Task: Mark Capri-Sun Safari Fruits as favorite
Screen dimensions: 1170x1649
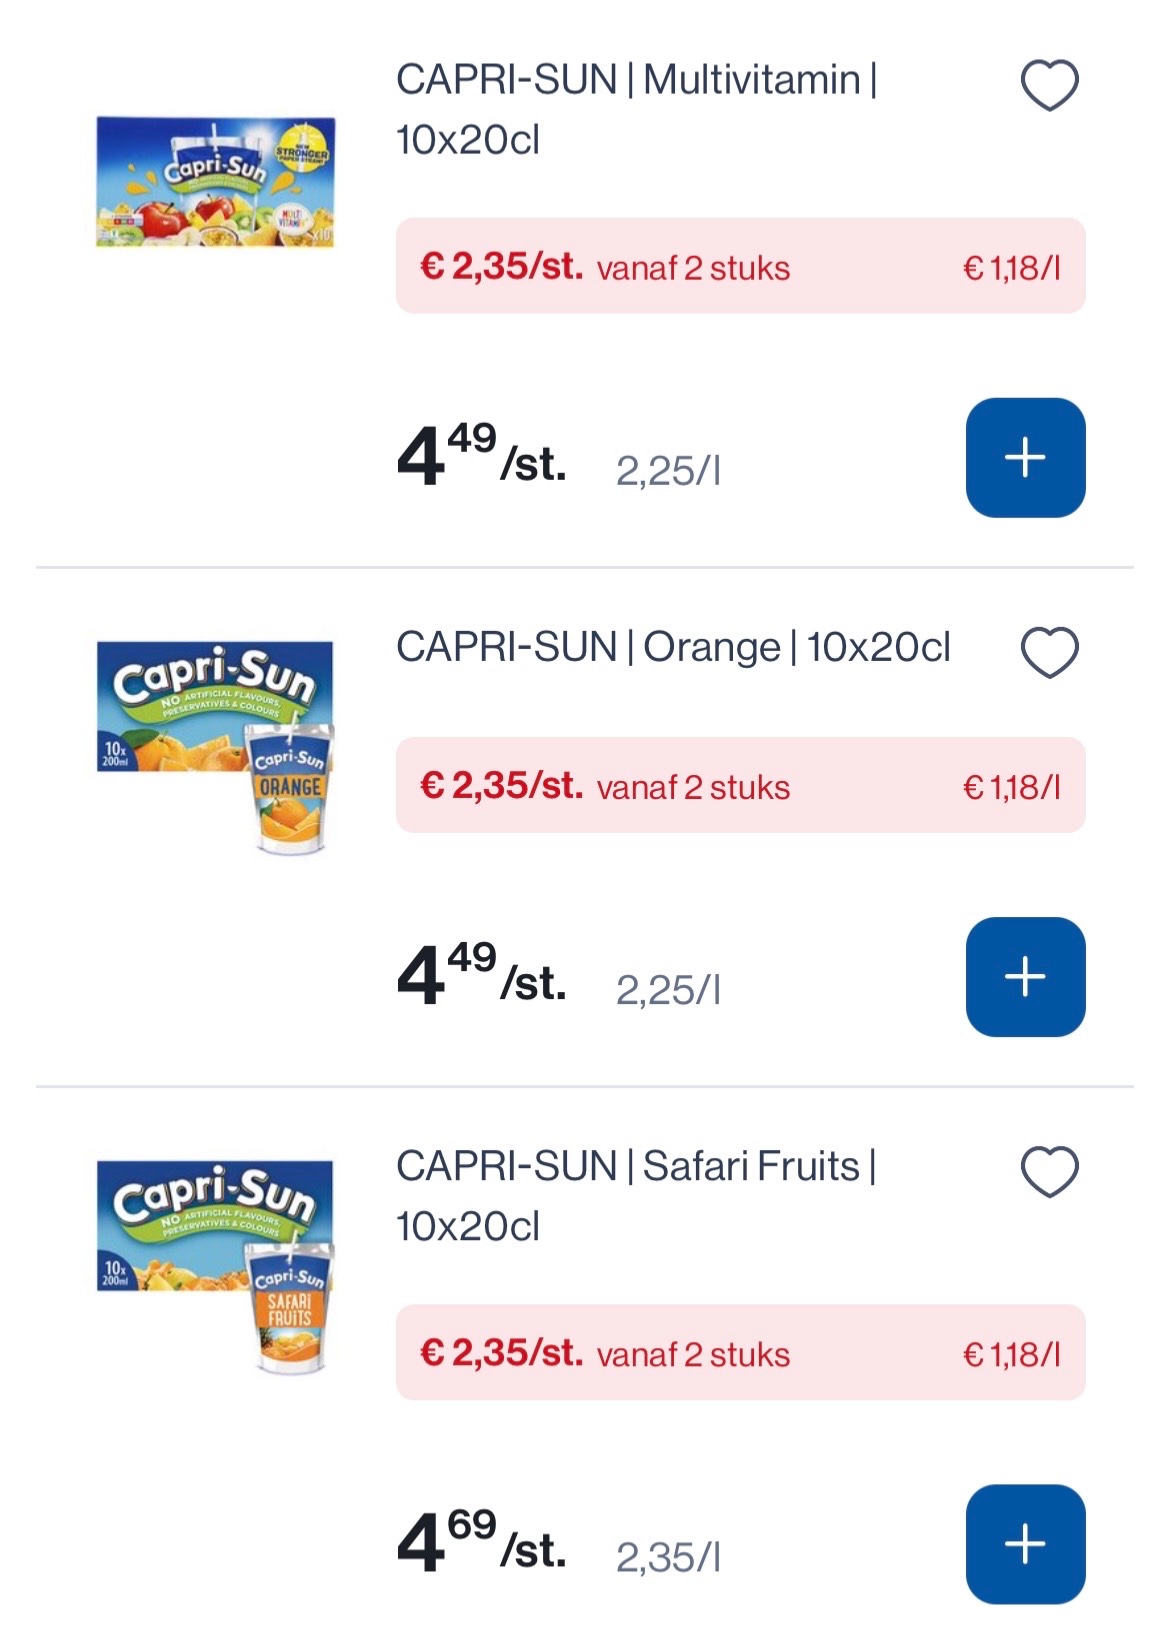Action: [x=1049, y=1171]
